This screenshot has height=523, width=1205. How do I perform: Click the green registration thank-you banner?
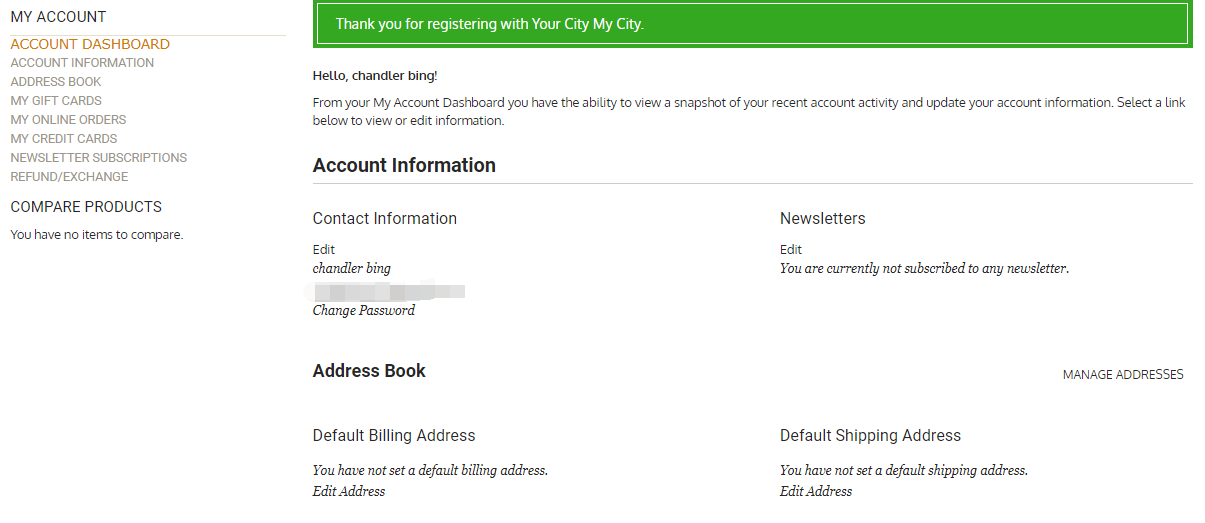pos(752,24)
